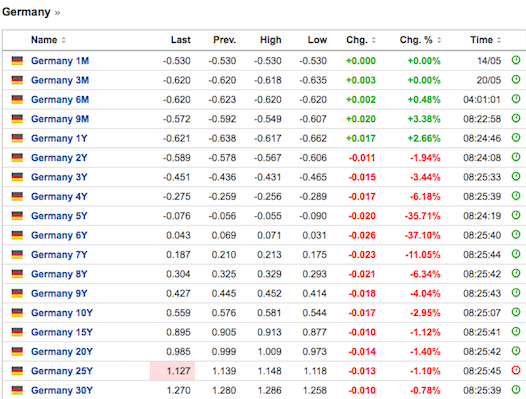Click the High column header
Image resolution: width=526 pixels, height=399 pixels.
[270, 40]
